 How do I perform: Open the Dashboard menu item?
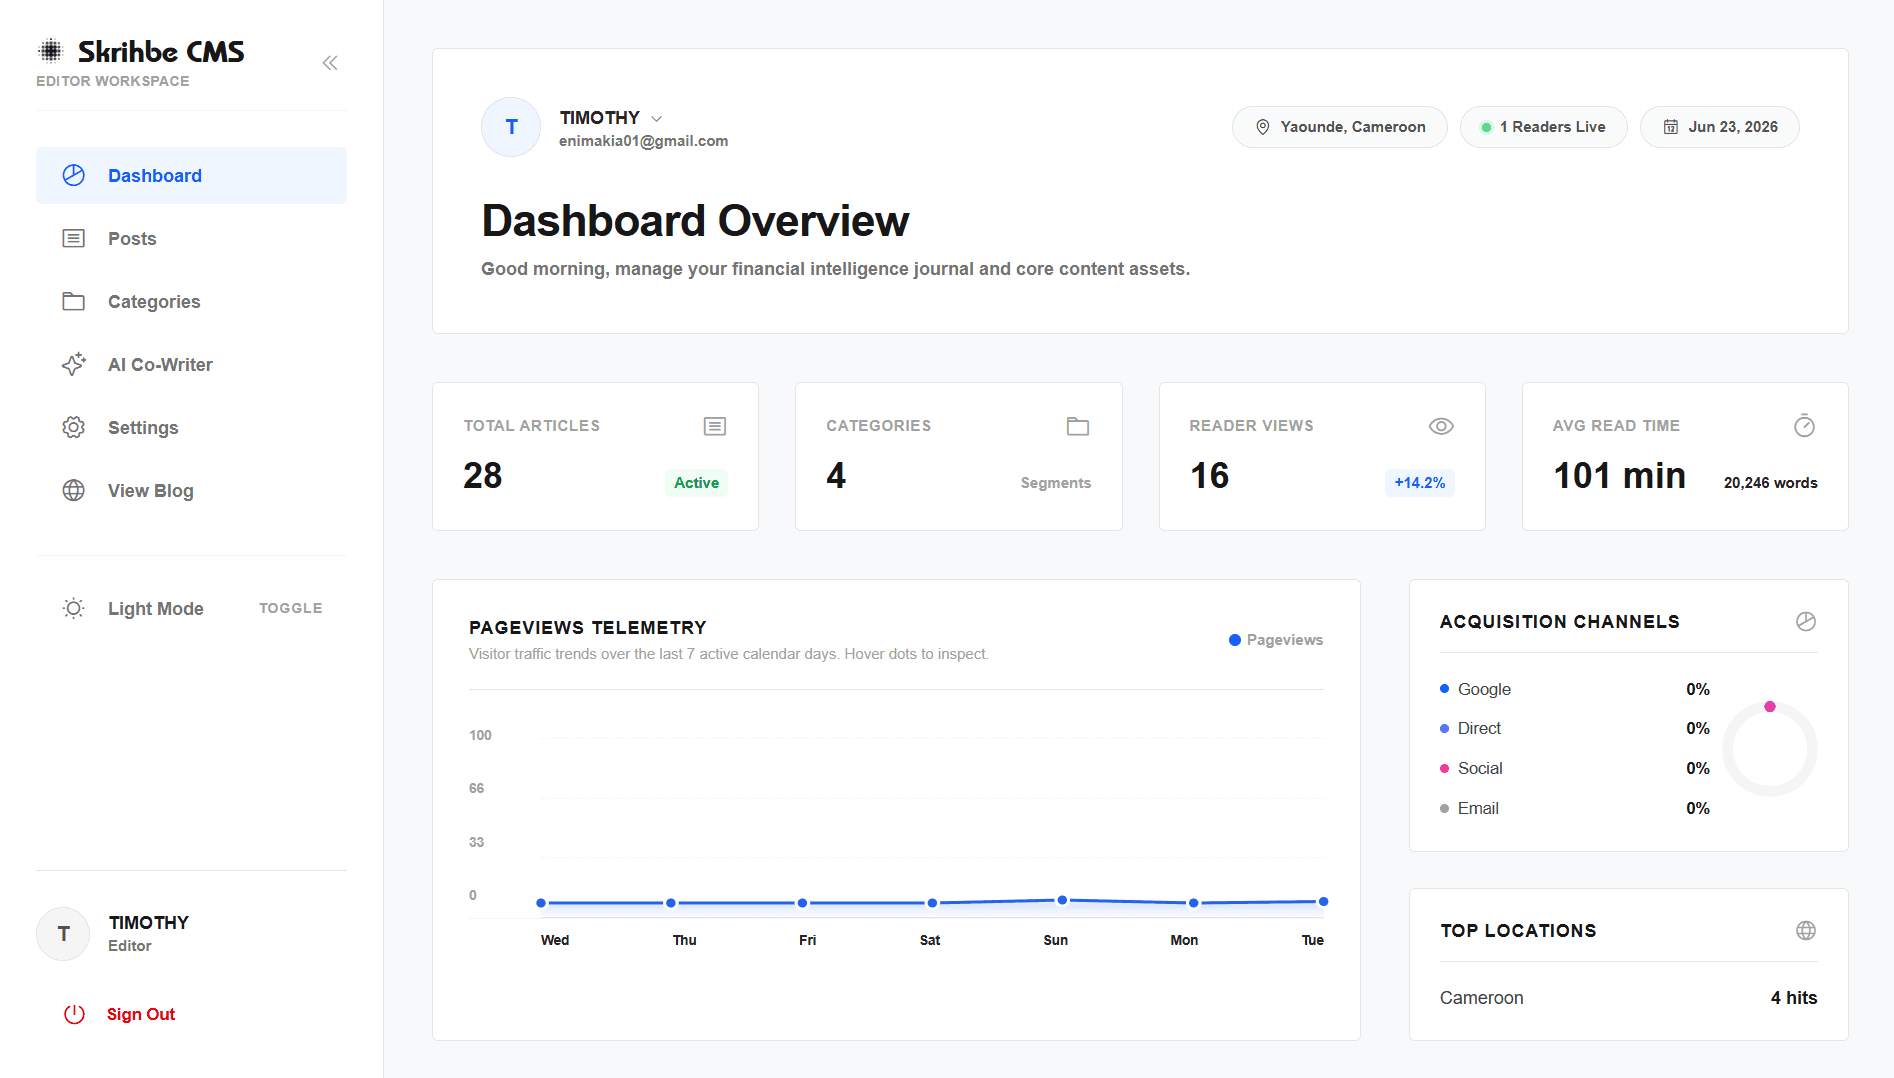point(191,176)
